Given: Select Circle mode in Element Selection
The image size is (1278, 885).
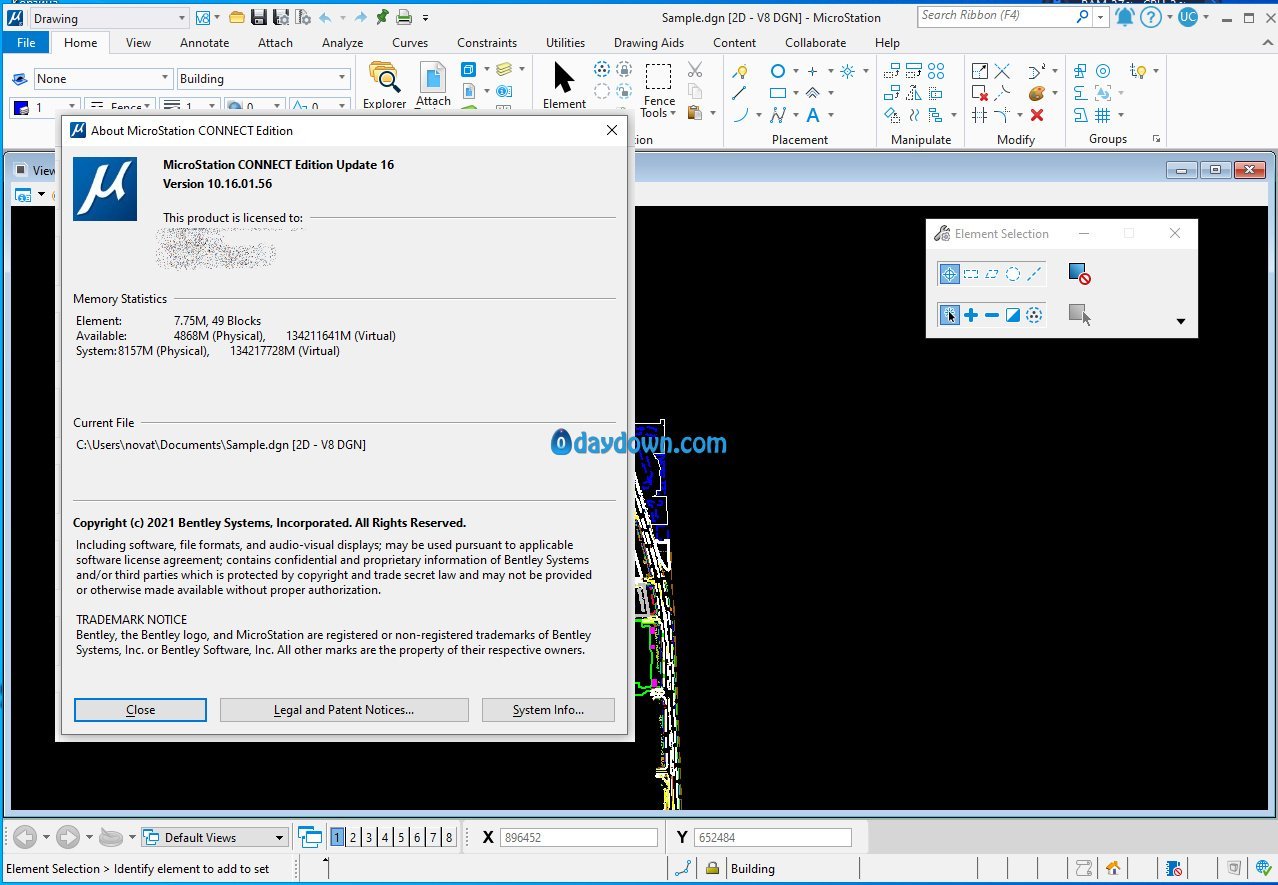Looking at the screenshot, I should click(1013, 274).
